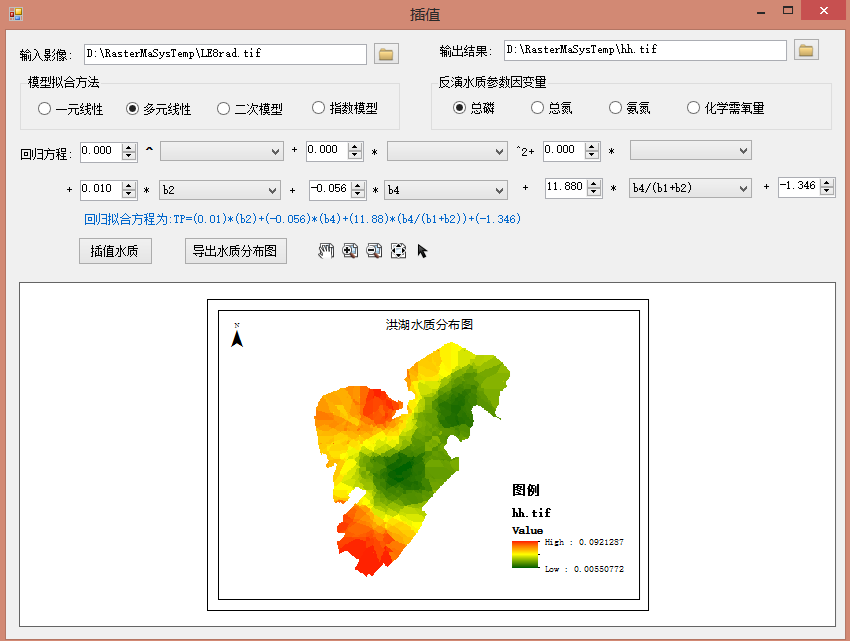Decrease the -1.346 constant spinner
850x641 pixels.
click(x=827, y=191)
